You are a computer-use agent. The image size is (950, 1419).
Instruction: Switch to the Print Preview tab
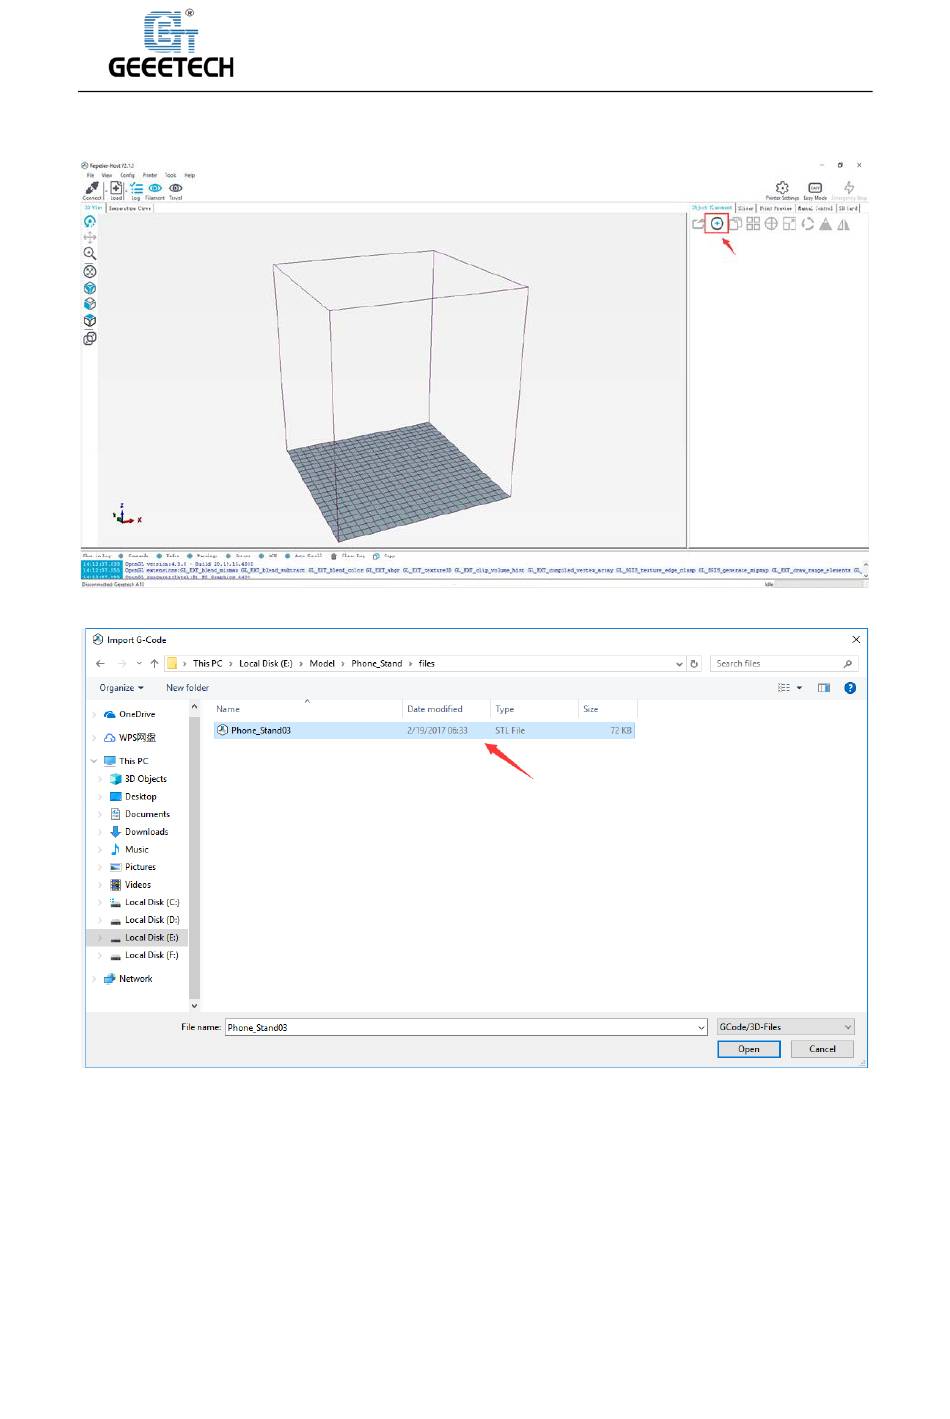pyautogui.click(x=776, y=208)
